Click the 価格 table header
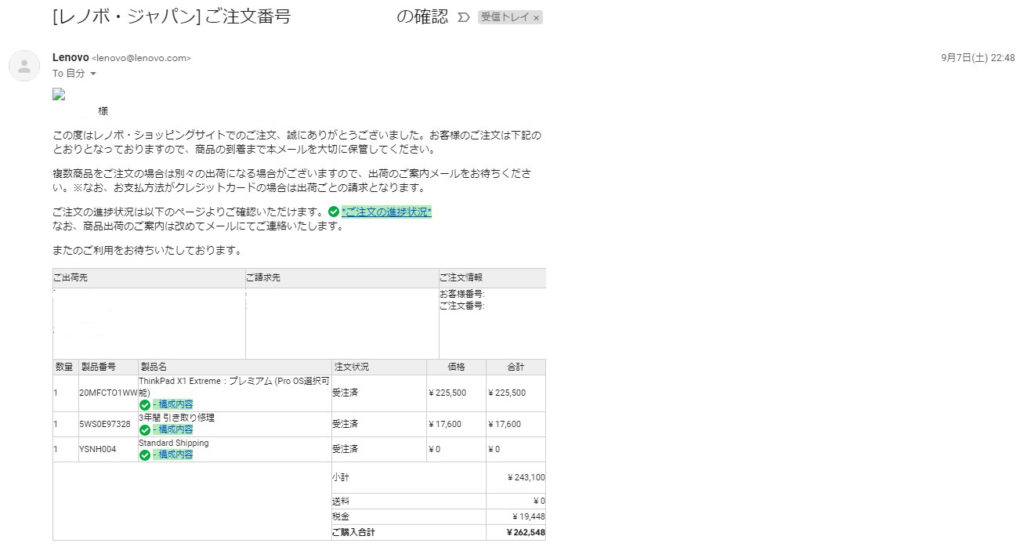Screen dimensions: 1024x554 (x=456, y=367)
